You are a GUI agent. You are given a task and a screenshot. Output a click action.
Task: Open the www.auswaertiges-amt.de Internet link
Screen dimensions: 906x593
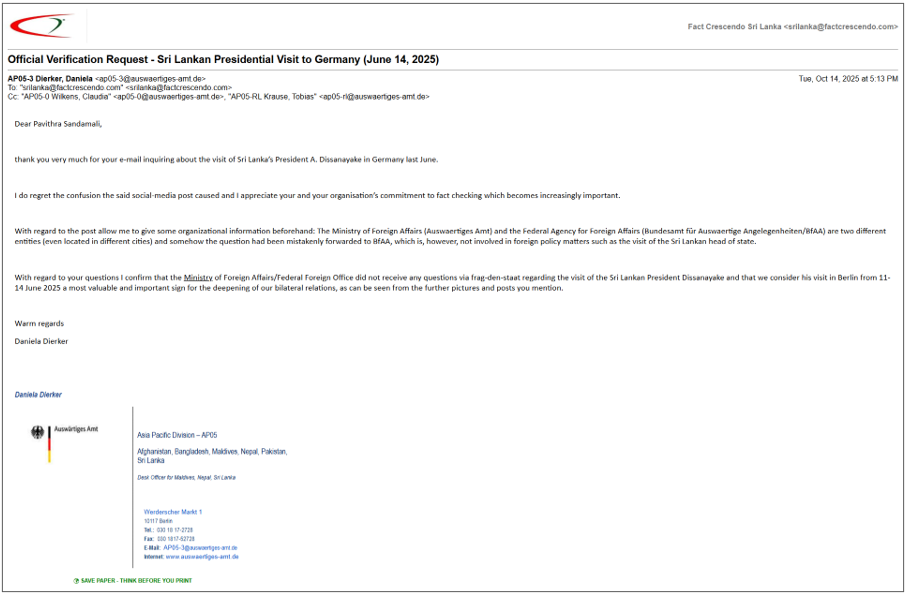coord(202,556)
